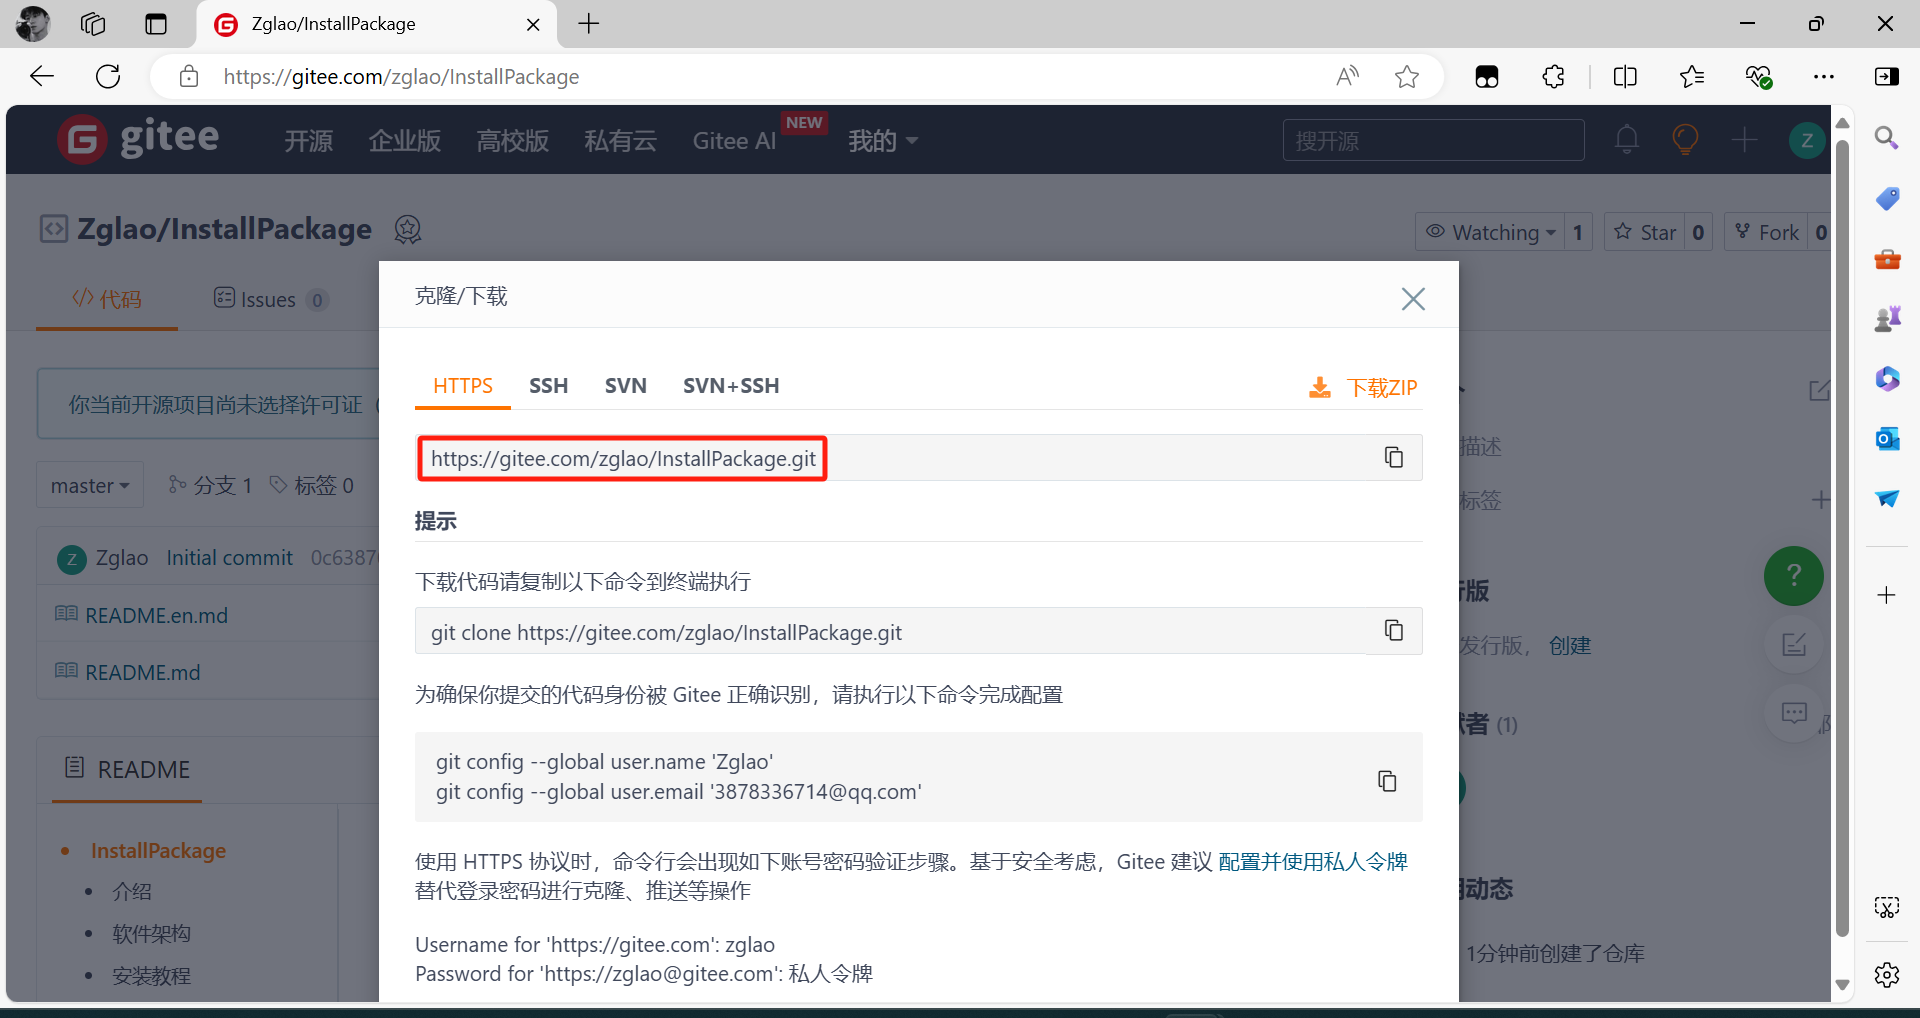Copy the git config commands
The width and height of the screenshot is (1920, 1018).
pyautogui.click(x=1387, y=781)
